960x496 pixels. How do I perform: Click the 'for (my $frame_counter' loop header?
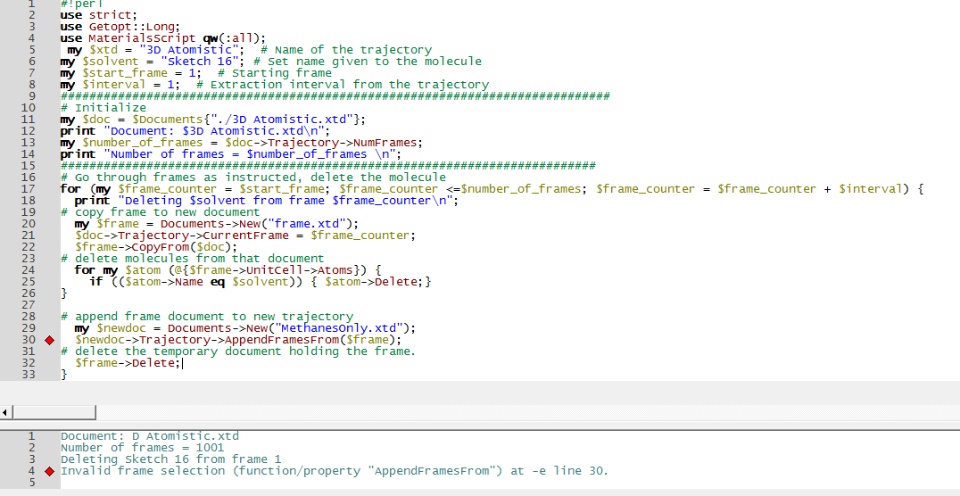pos(492,189)
